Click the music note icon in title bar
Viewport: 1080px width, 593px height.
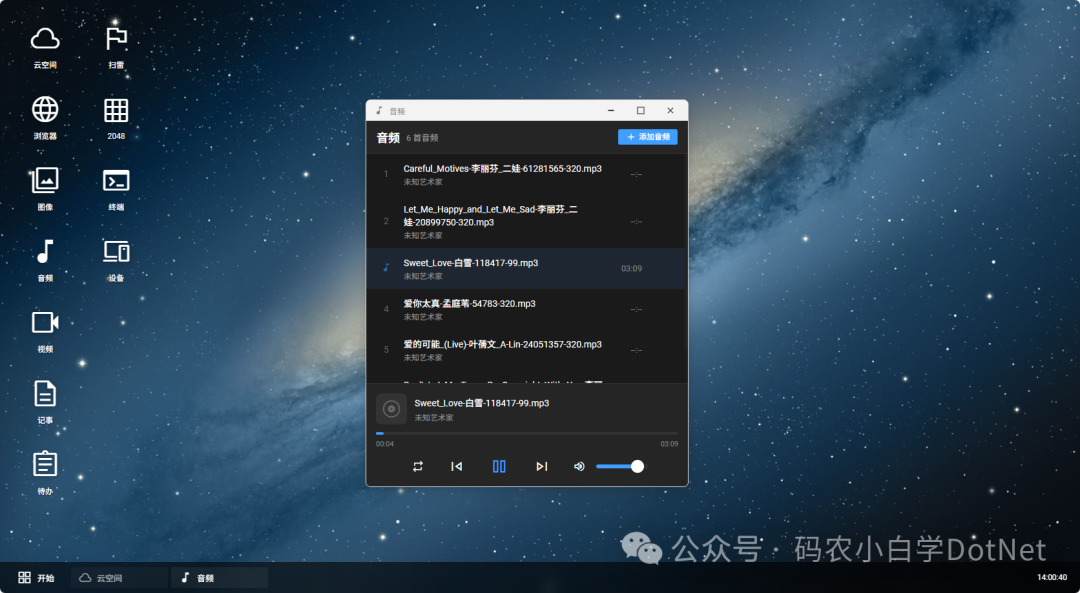[380, 110]
